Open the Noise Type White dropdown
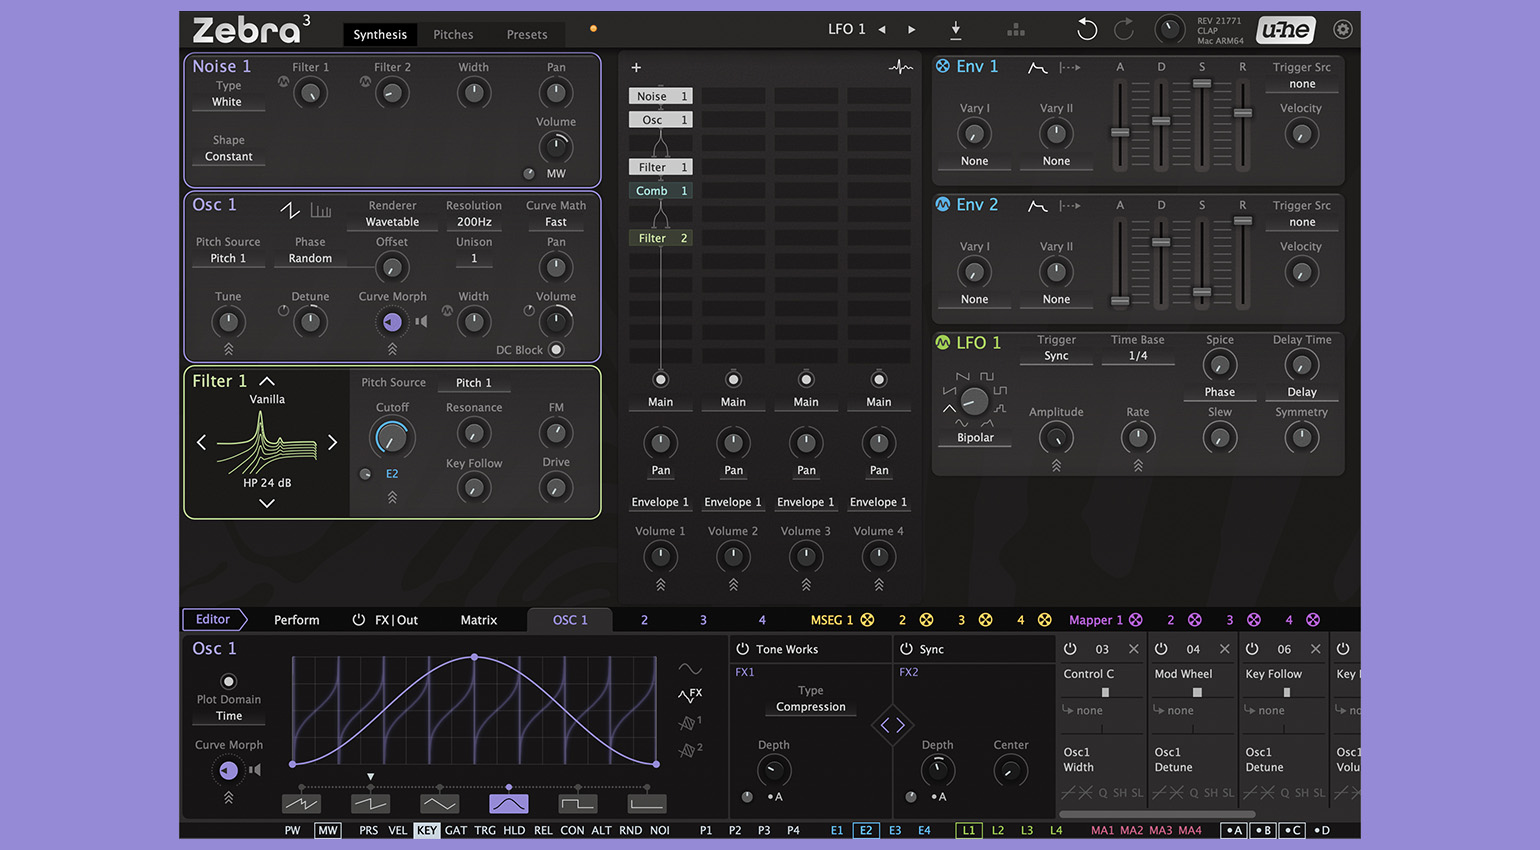 (227, 102)
